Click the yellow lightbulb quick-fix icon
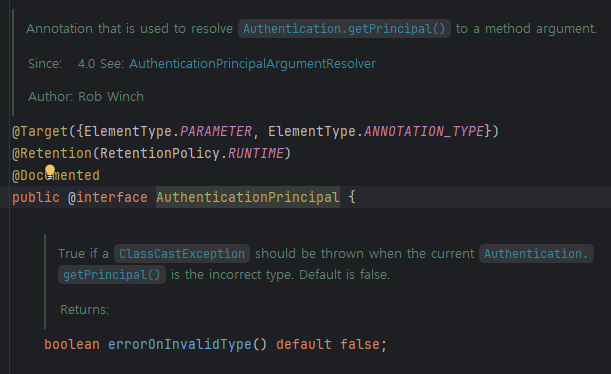The width and height of the screenshot is (611, 374). 50,172
